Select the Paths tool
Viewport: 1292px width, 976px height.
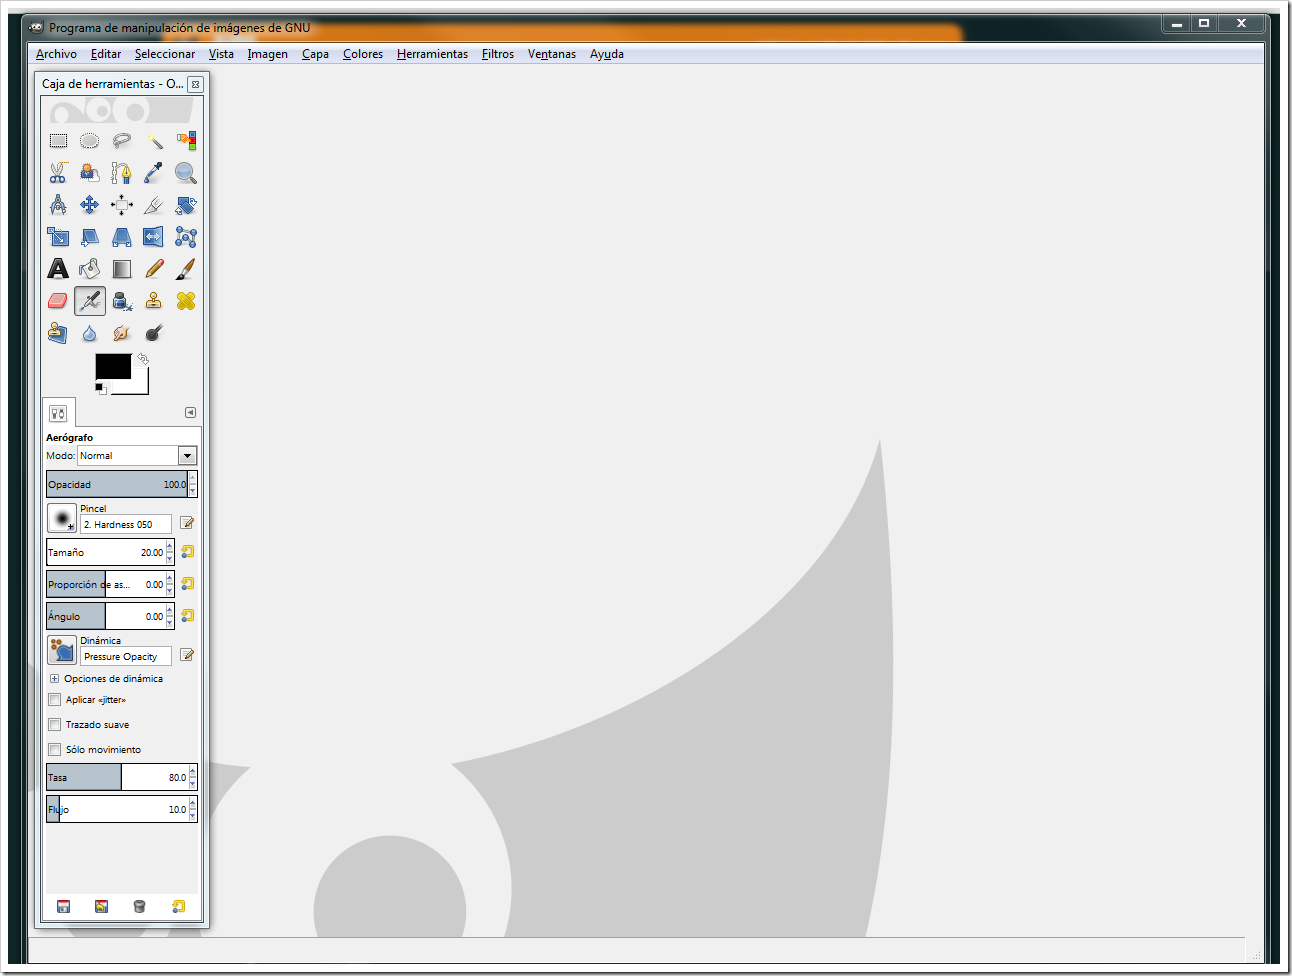coord(122,173)
